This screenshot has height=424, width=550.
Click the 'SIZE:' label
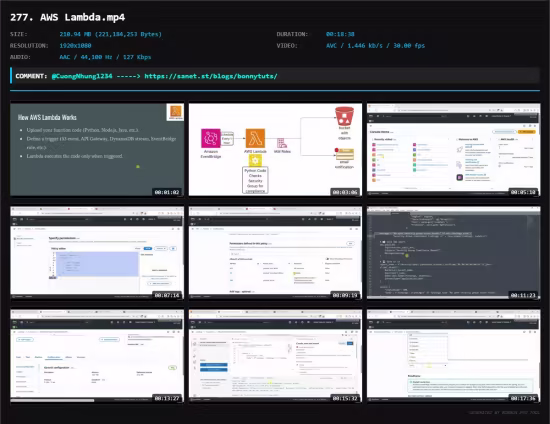pyautogui.click(x=19, y=34)
